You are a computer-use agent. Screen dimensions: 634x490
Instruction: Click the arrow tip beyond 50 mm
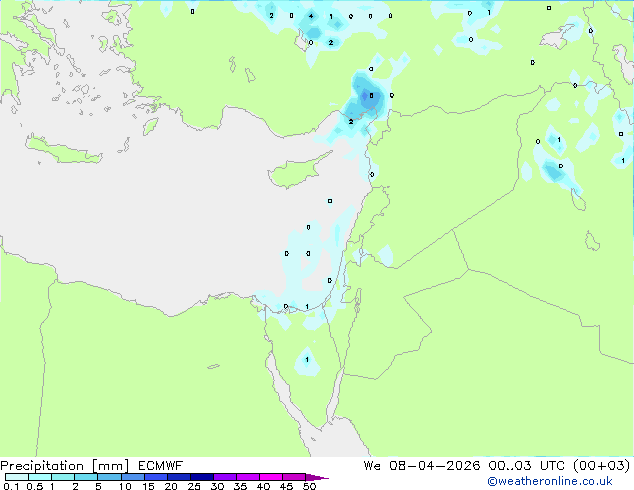click(x=317, y=477)
